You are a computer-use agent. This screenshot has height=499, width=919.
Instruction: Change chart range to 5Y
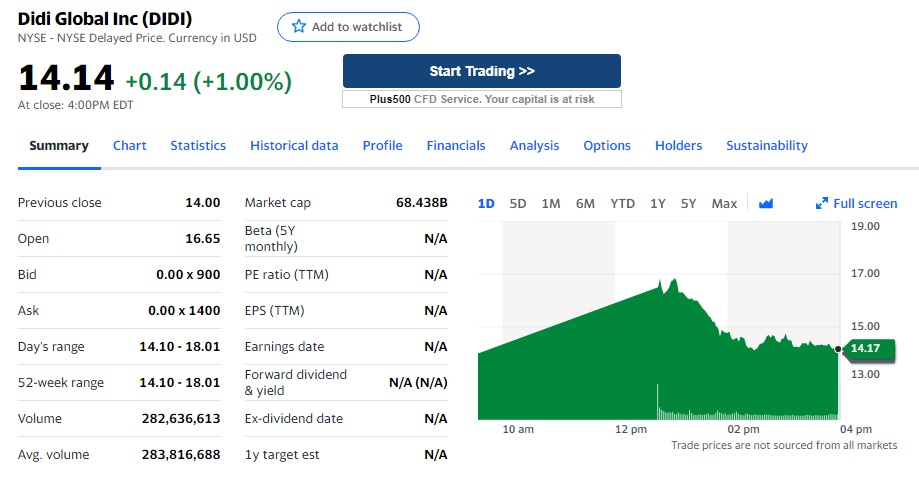[688, 203]
